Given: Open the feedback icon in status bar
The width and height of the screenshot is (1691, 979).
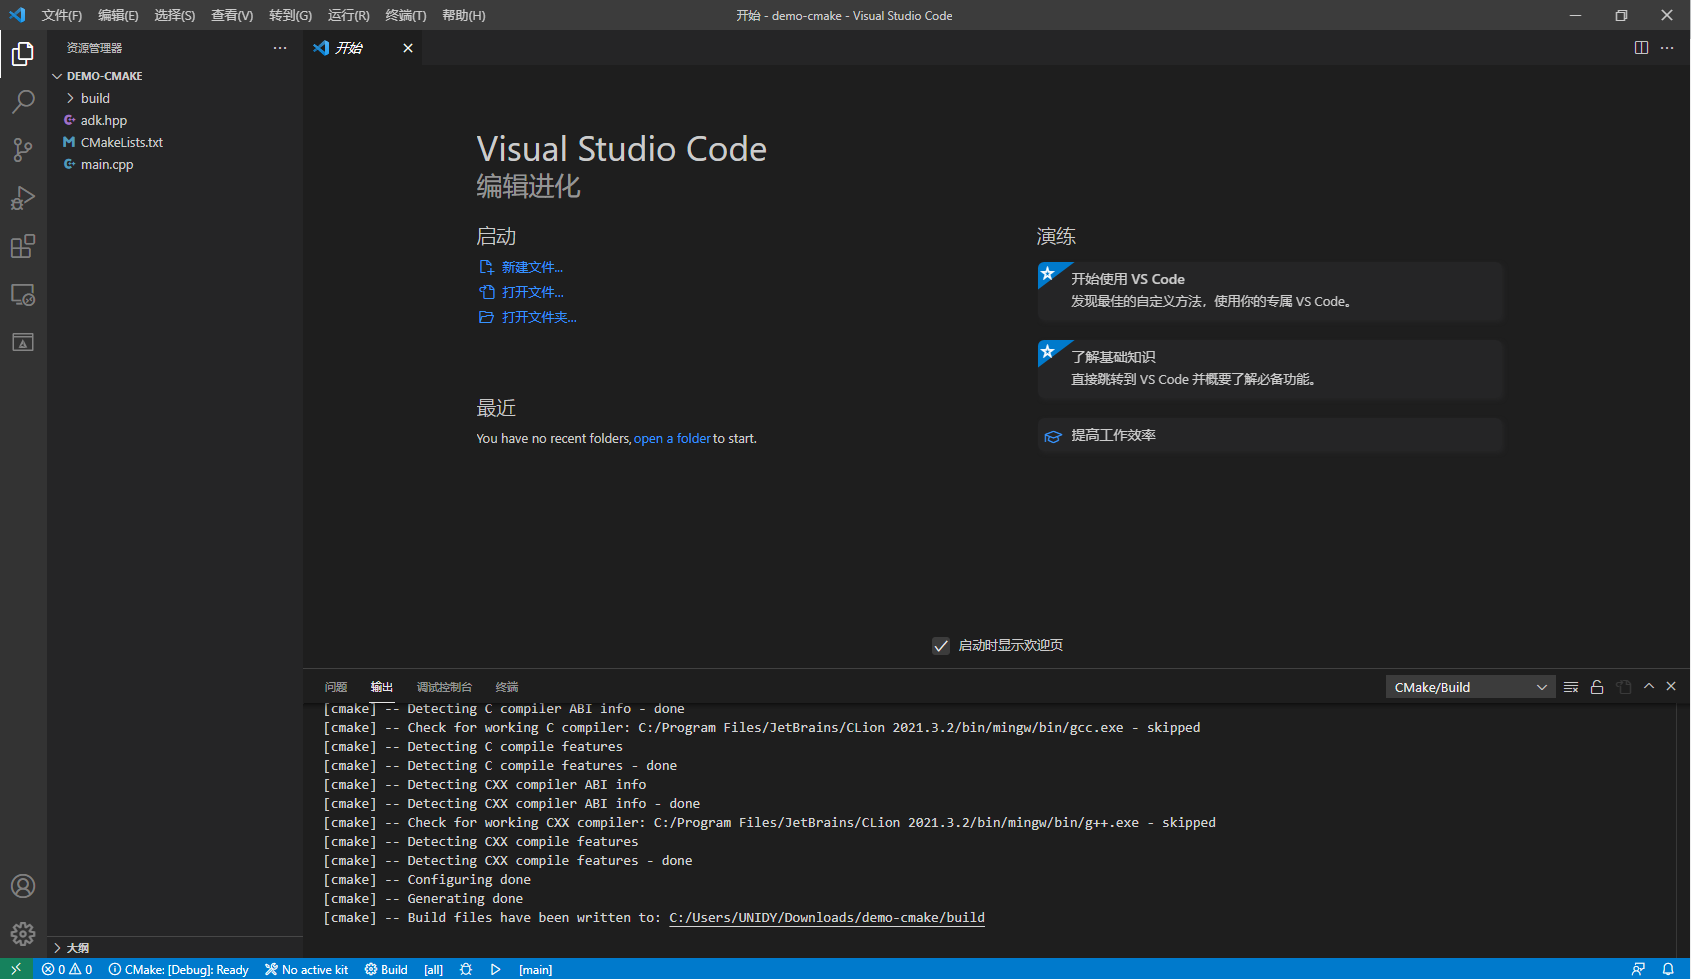Looking at the screenshot, I should coord(1638,969).
